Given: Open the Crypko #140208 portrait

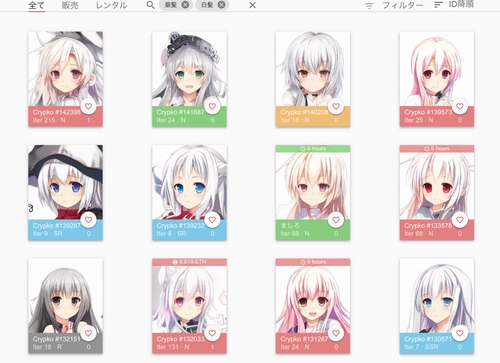Looking at the screenshot, I should [313, 69].
